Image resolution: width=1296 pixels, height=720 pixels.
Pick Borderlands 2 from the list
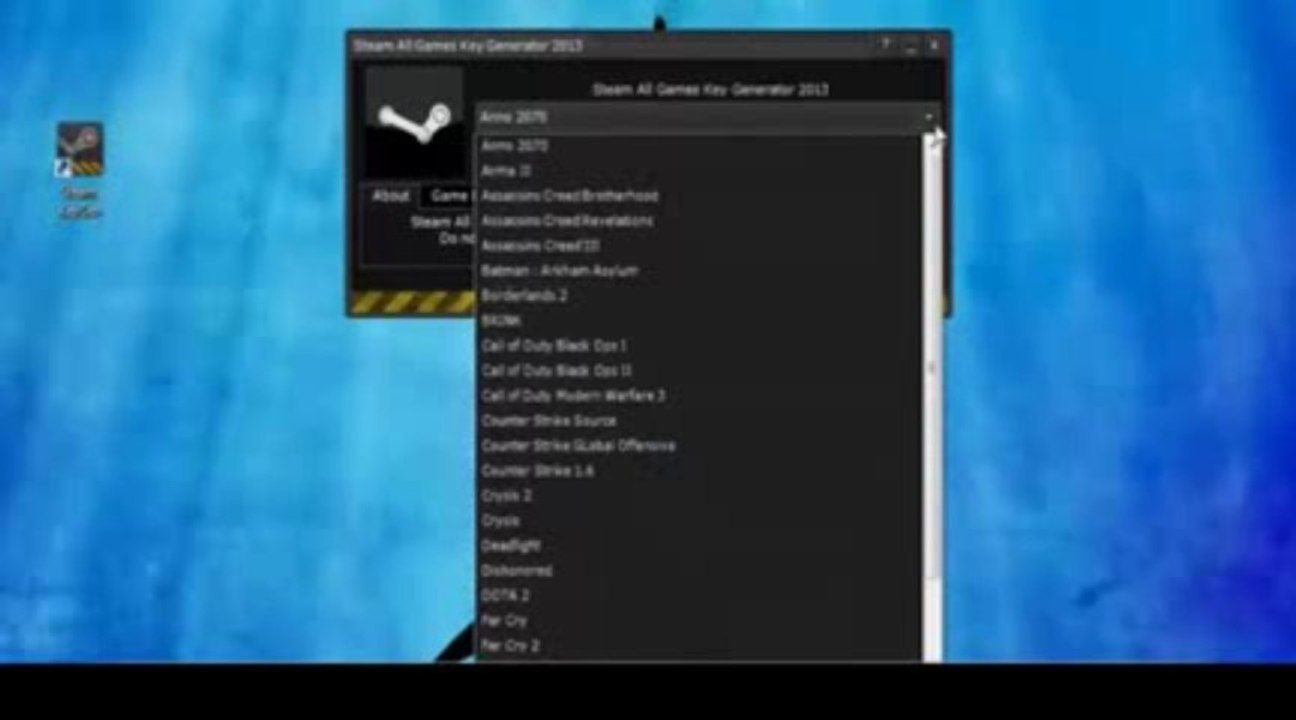tap(698, 296)
